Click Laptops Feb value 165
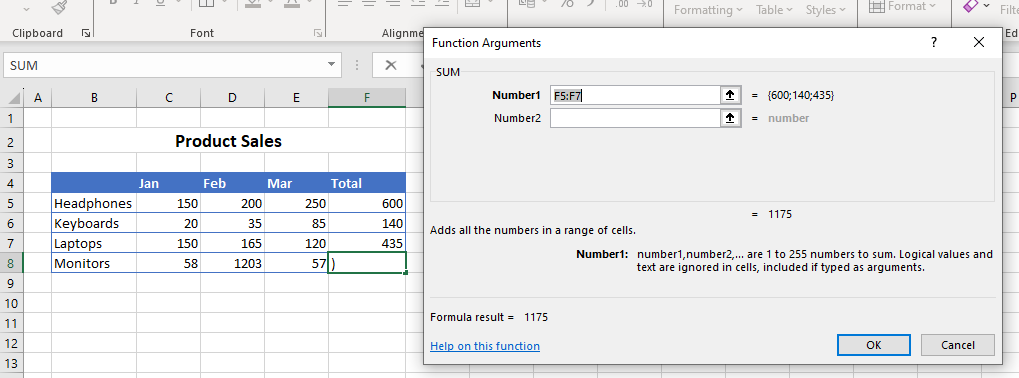 [x=233, y=244]
